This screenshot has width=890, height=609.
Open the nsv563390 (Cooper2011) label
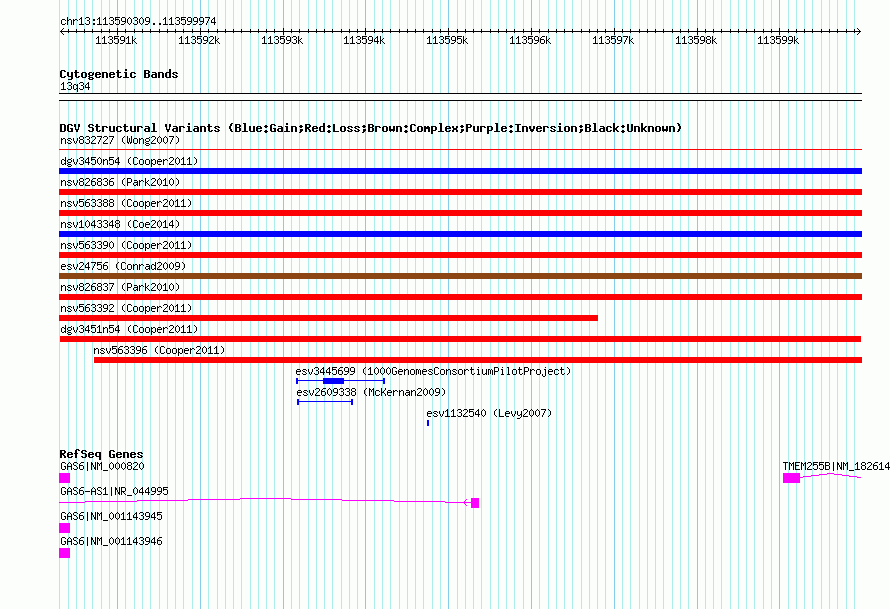126,245
